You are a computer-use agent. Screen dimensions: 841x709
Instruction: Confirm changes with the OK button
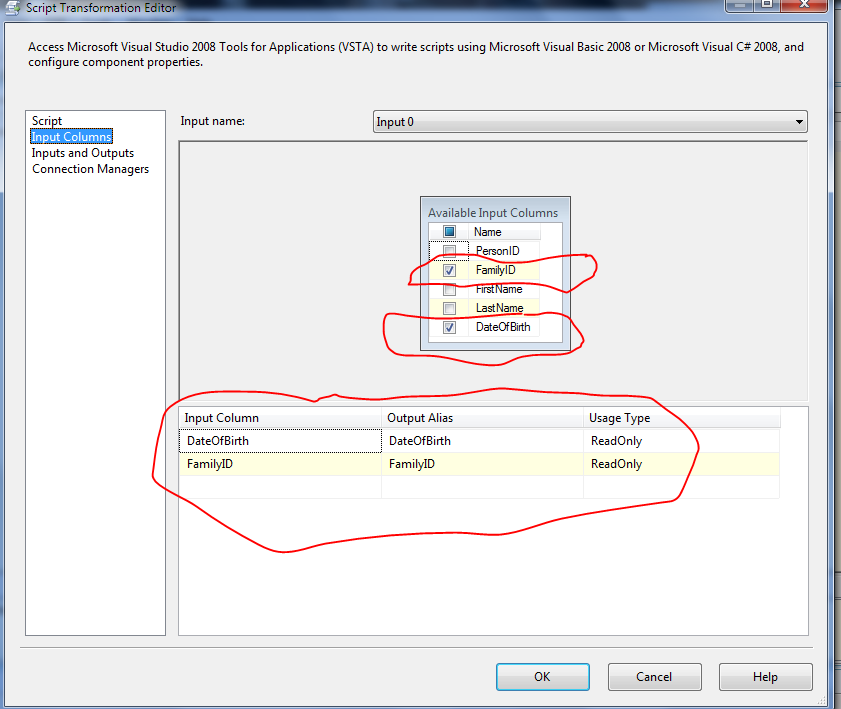542,676
